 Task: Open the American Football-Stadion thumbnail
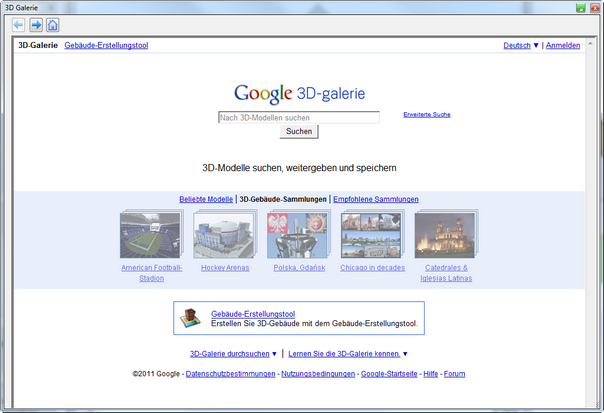click(x=151, y=234)
